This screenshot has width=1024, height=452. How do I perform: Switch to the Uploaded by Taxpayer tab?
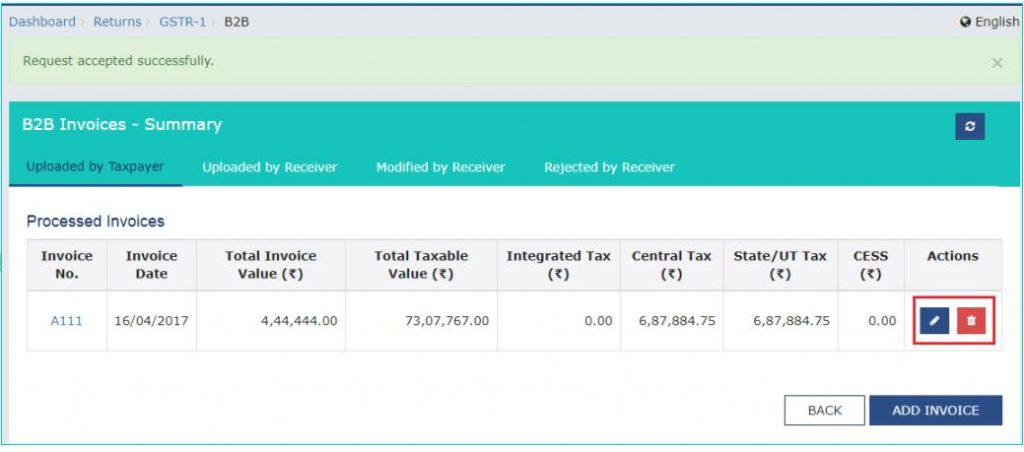[x=95, y=167]
